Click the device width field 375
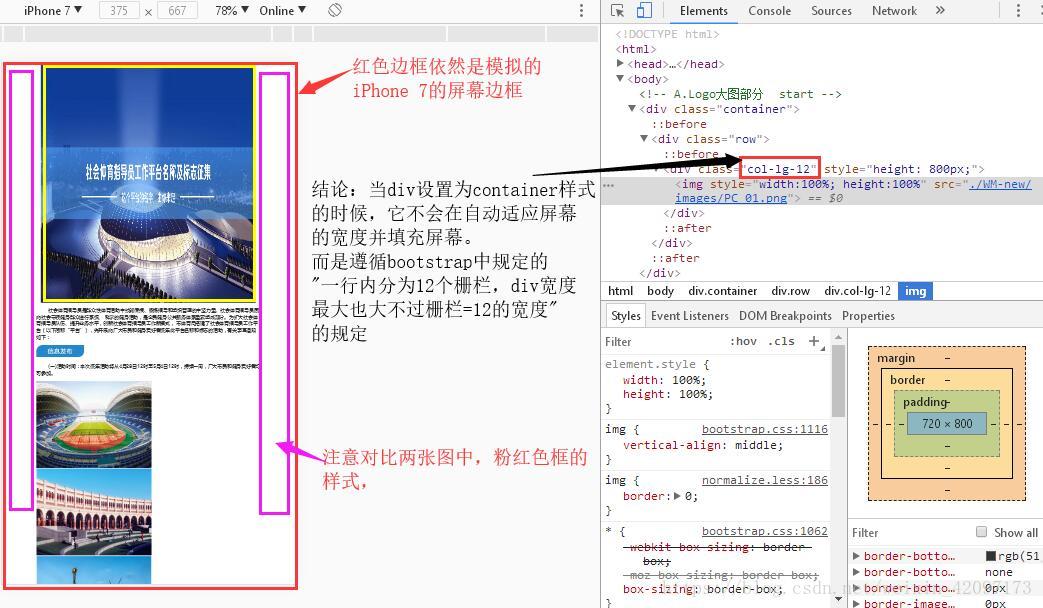Image resolution: width=1043 pixels, height=608 pixels. coord(119,11)
